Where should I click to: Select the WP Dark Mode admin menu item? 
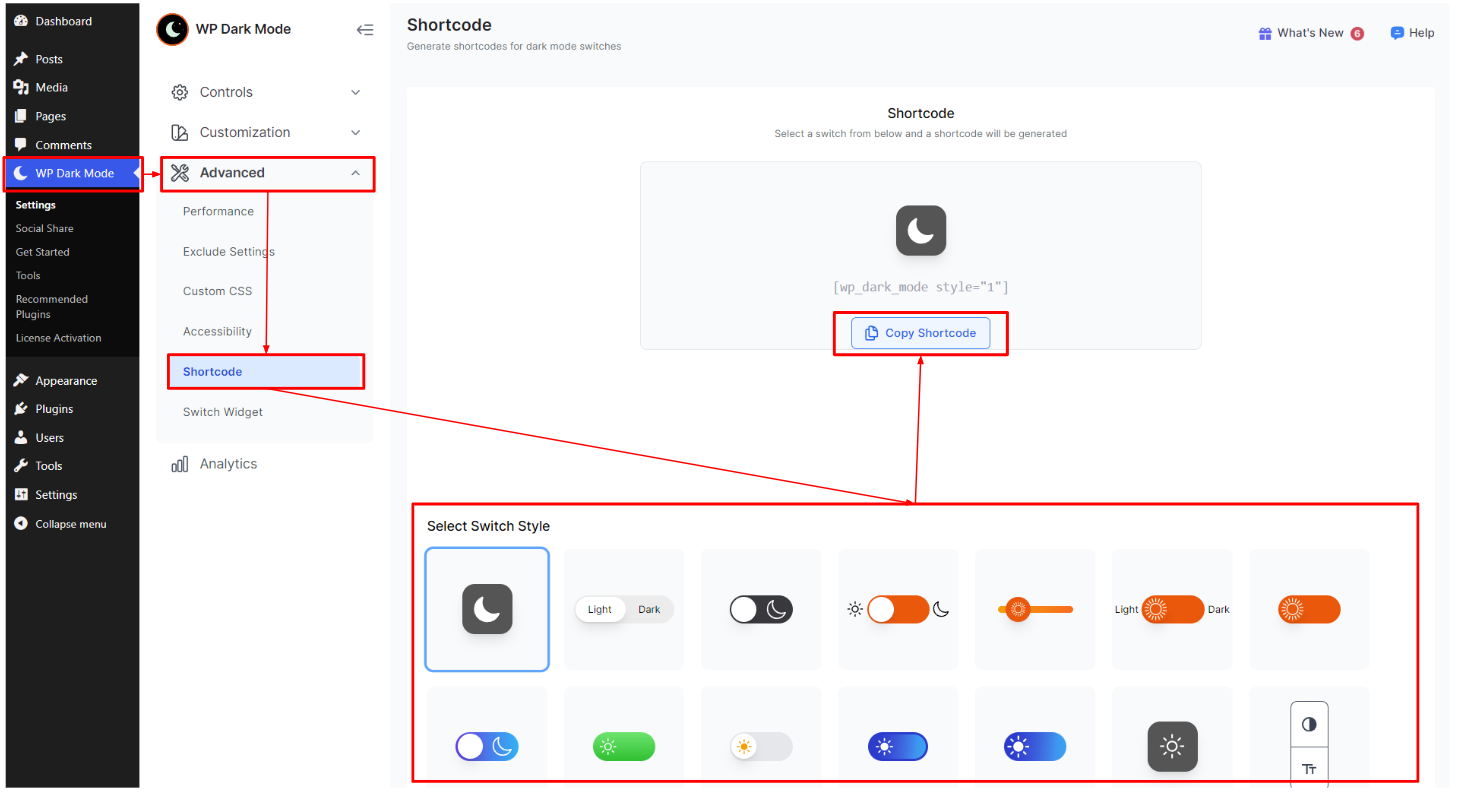[x=72, y=173]
